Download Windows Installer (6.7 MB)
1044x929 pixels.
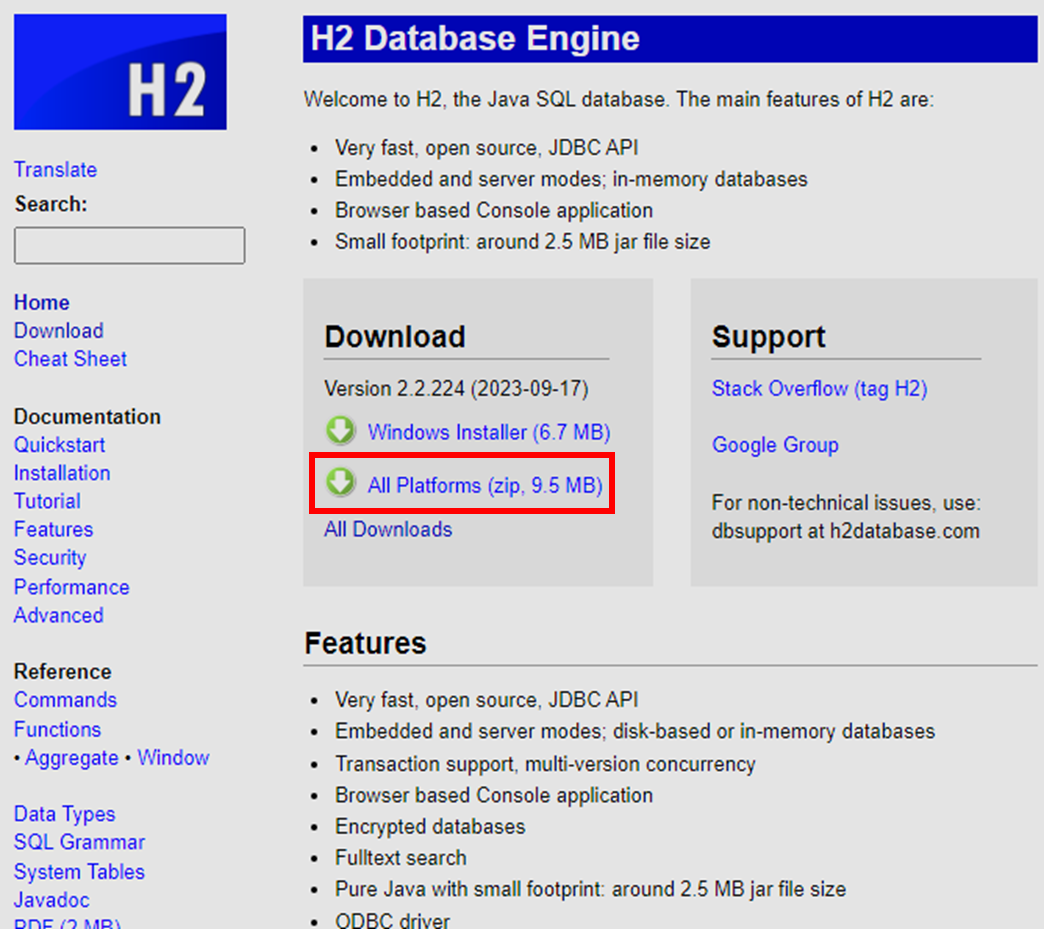(x=489, y=432)
